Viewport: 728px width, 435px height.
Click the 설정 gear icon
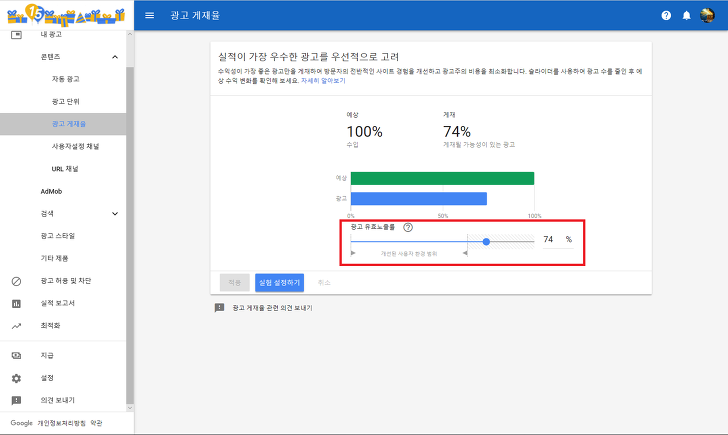point(16,378)
